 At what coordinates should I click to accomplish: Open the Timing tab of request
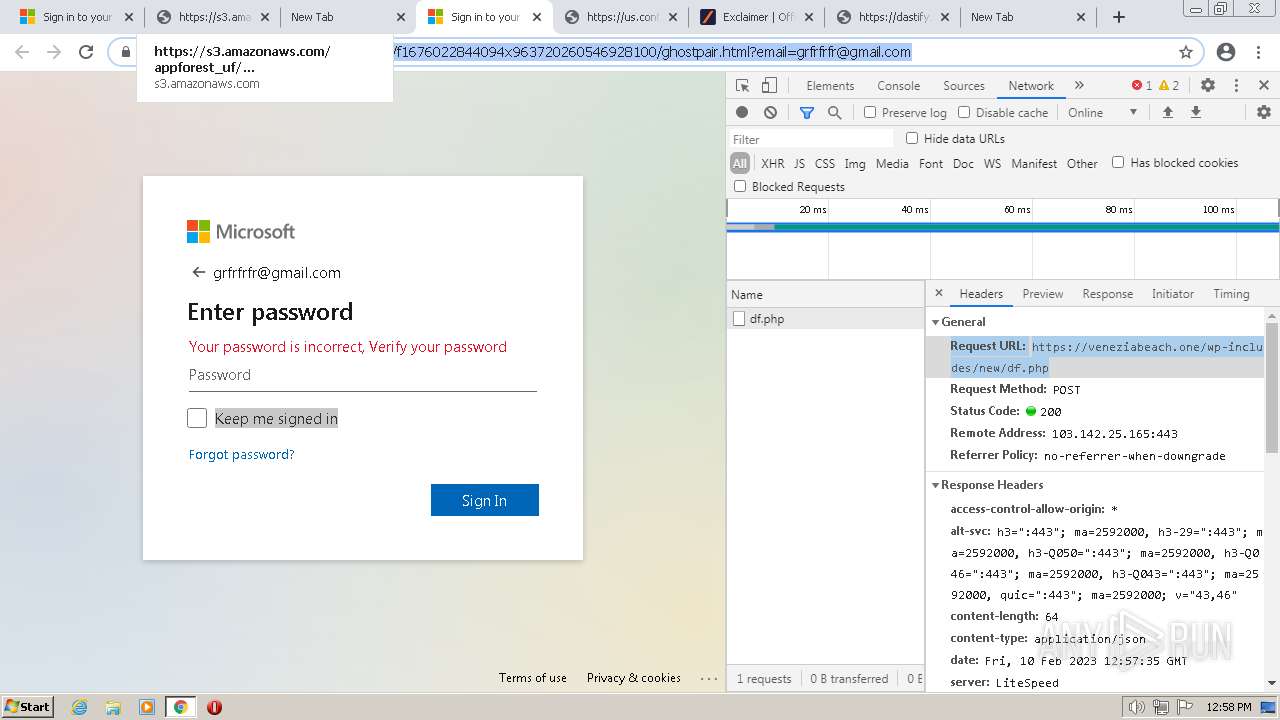pyautogui.click(x=1231, y=293)
